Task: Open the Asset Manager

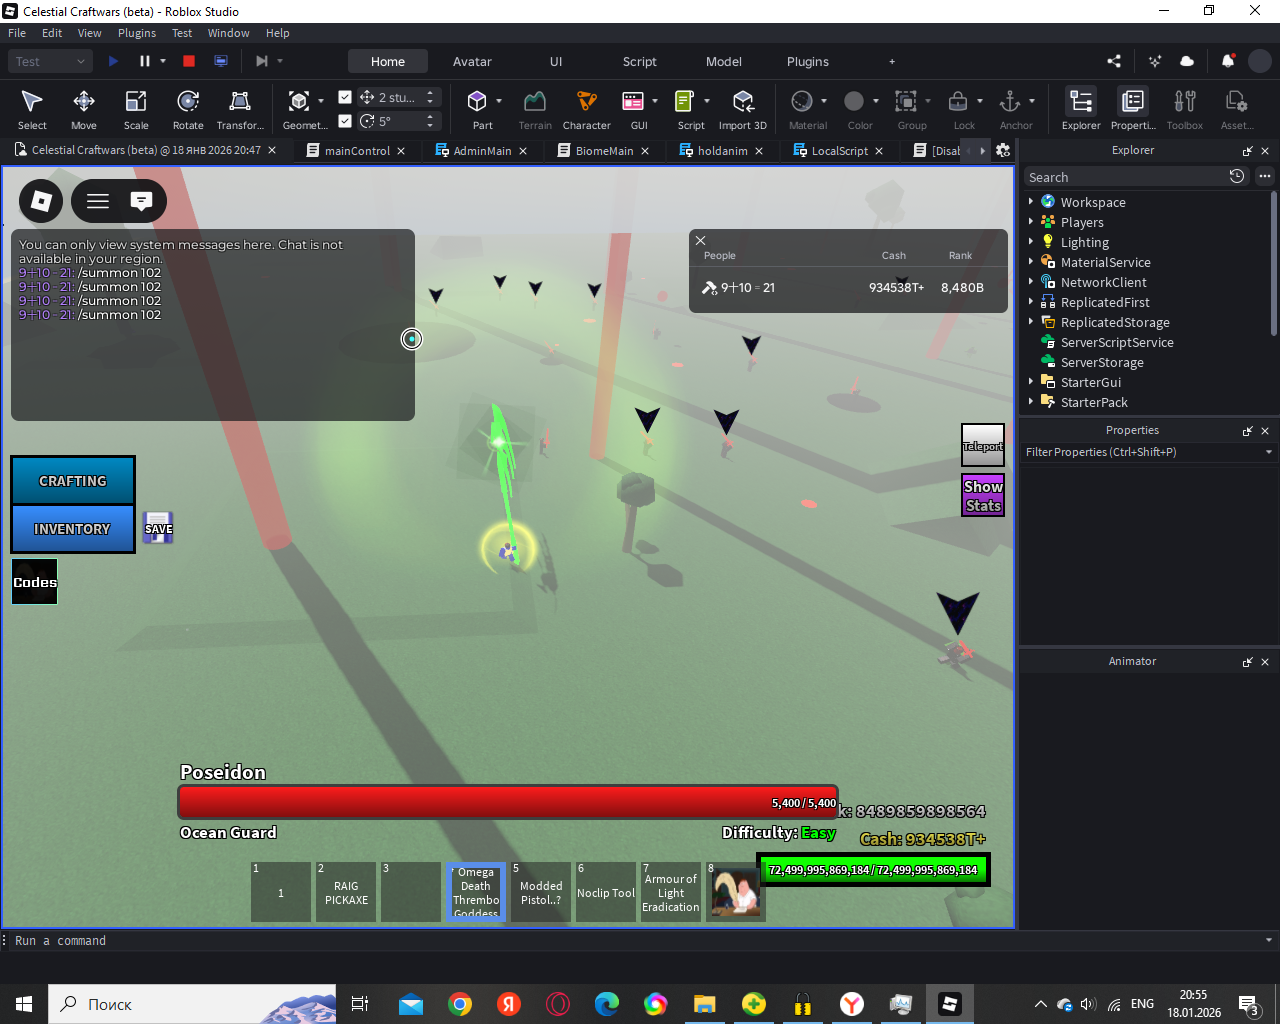Action: [x=1237, y=109]
